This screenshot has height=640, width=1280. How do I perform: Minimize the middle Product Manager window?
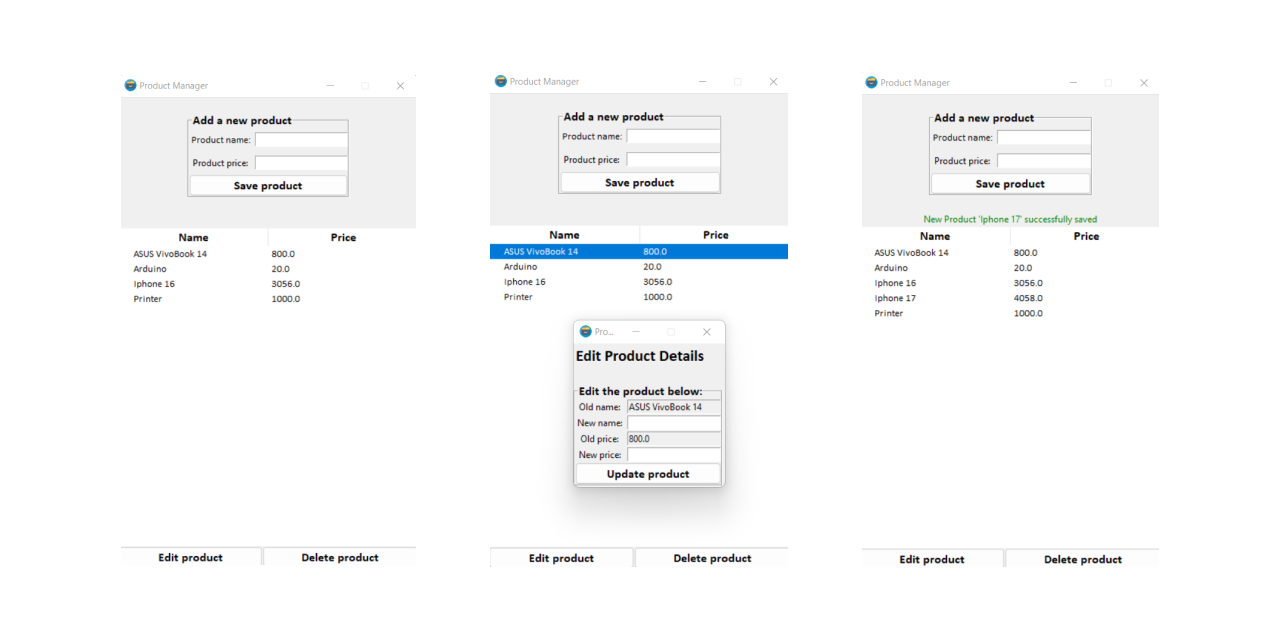coord(702,81)
